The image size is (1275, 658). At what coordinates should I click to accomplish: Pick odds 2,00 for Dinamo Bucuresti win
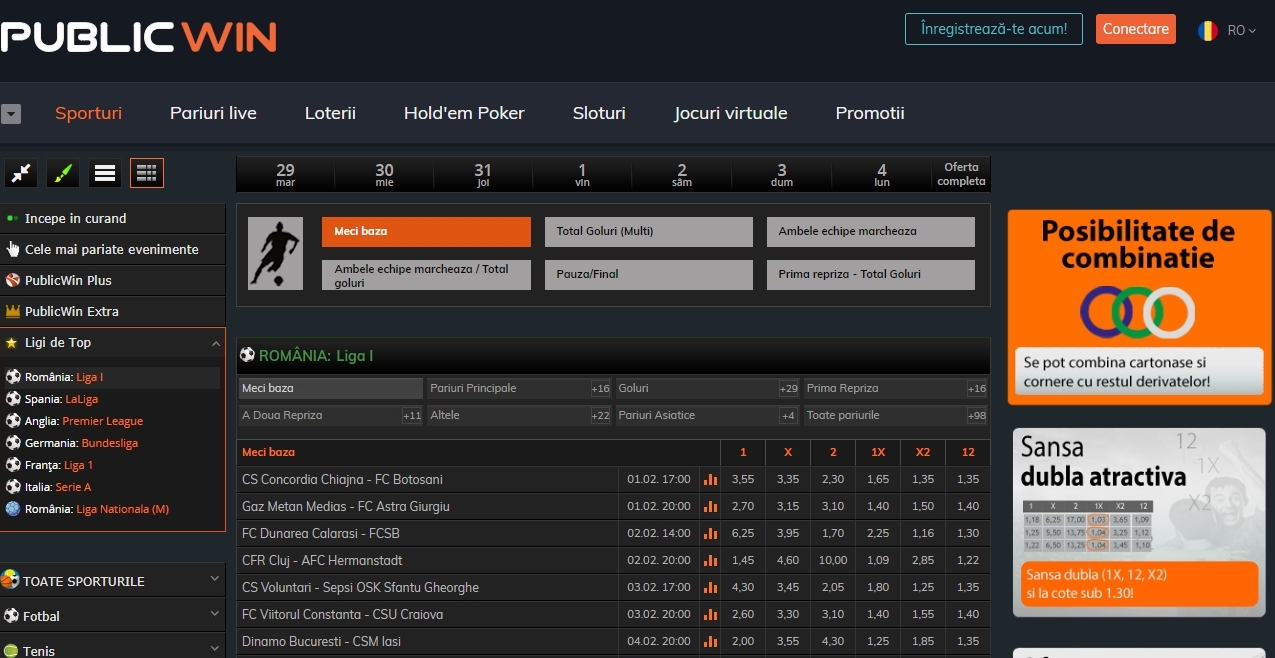coord(743,642)
